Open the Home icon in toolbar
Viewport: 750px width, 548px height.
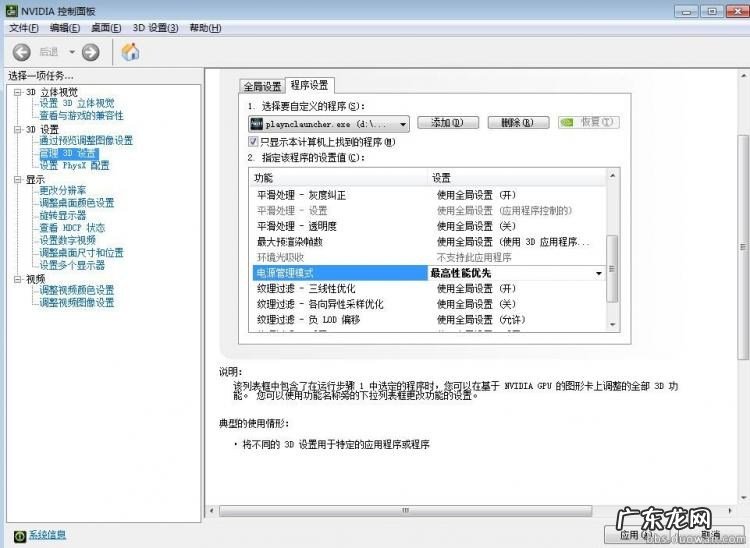(x=130, y=52)
